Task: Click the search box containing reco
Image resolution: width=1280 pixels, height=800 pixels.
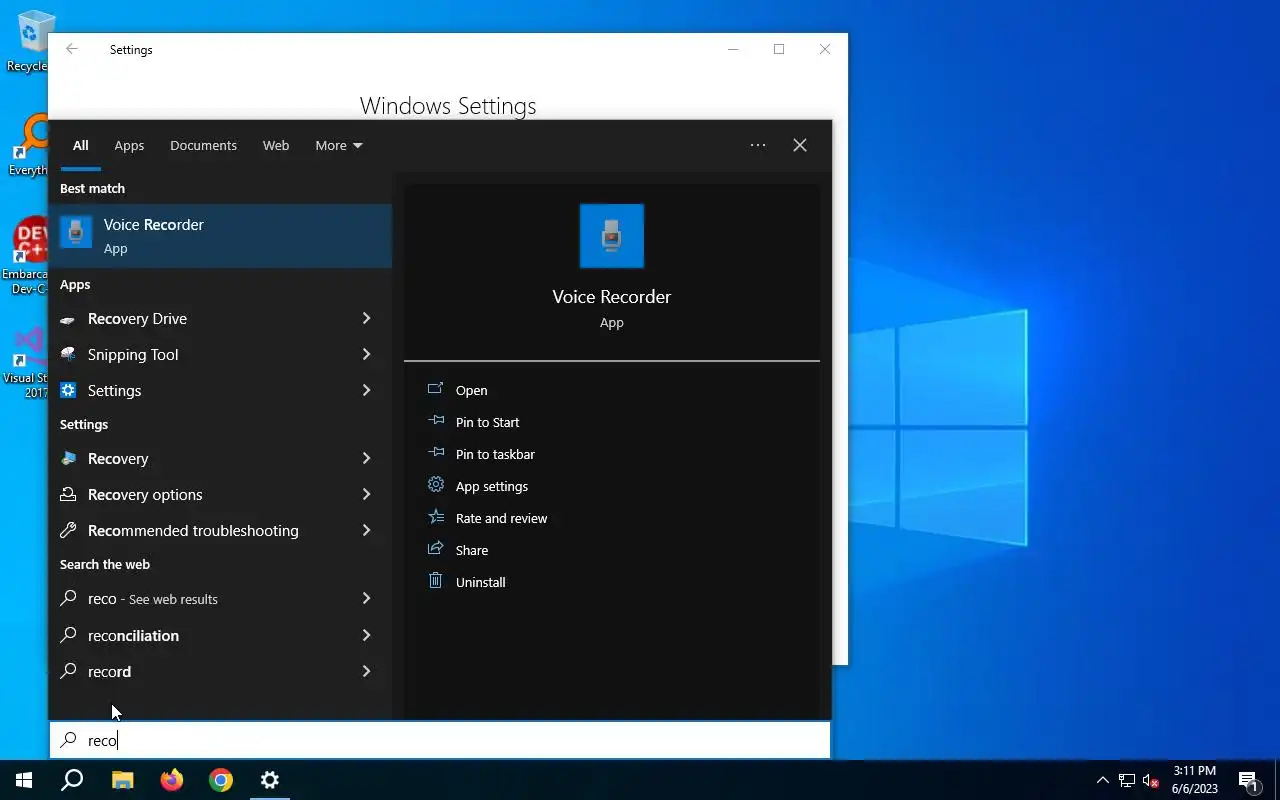Action: pyautogui.click(x=440, y=740)
